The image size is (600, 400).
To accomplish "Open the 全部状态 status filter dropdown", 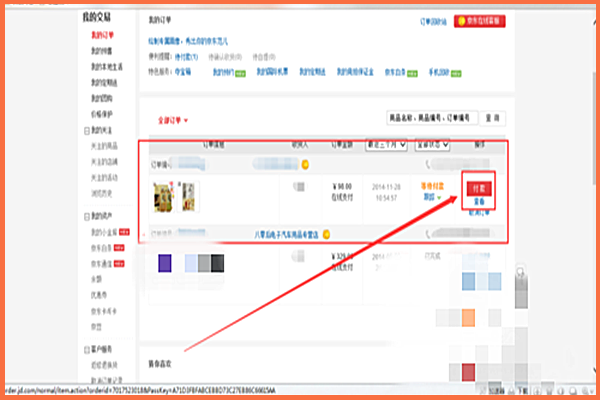I will coord(432,145).
